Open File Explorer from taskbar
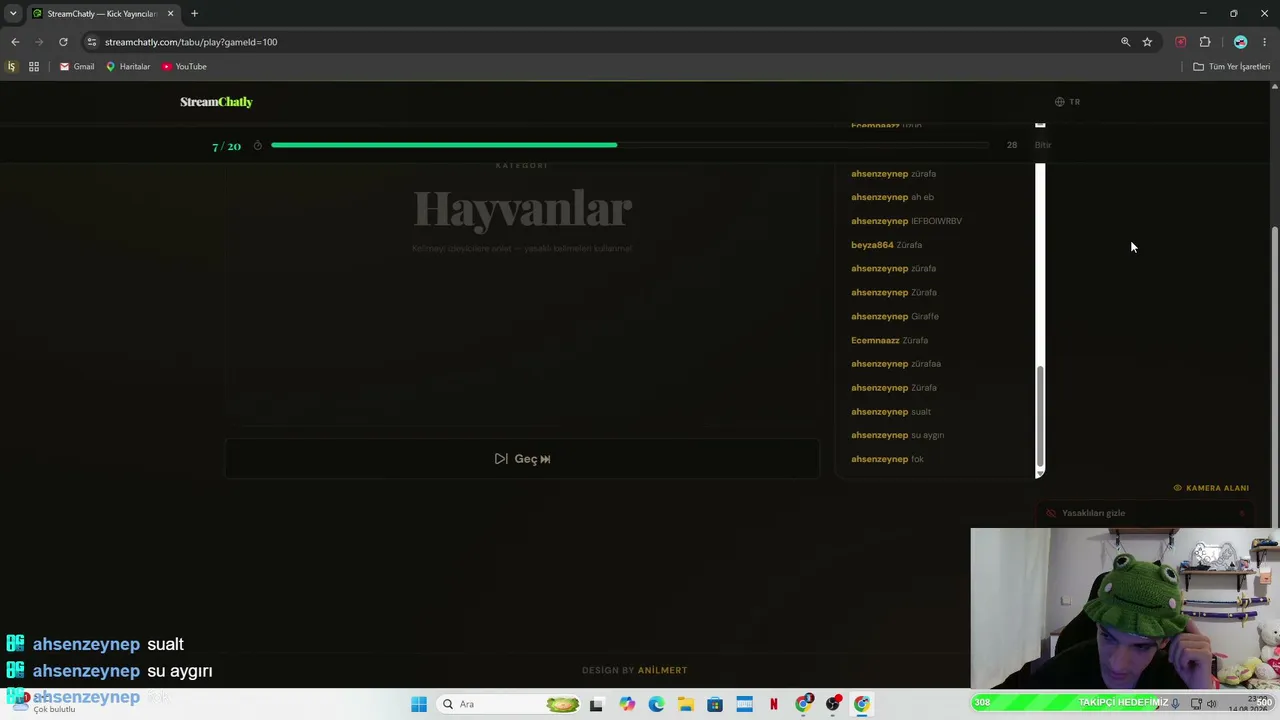1280x720 pixels. [686, 704]
